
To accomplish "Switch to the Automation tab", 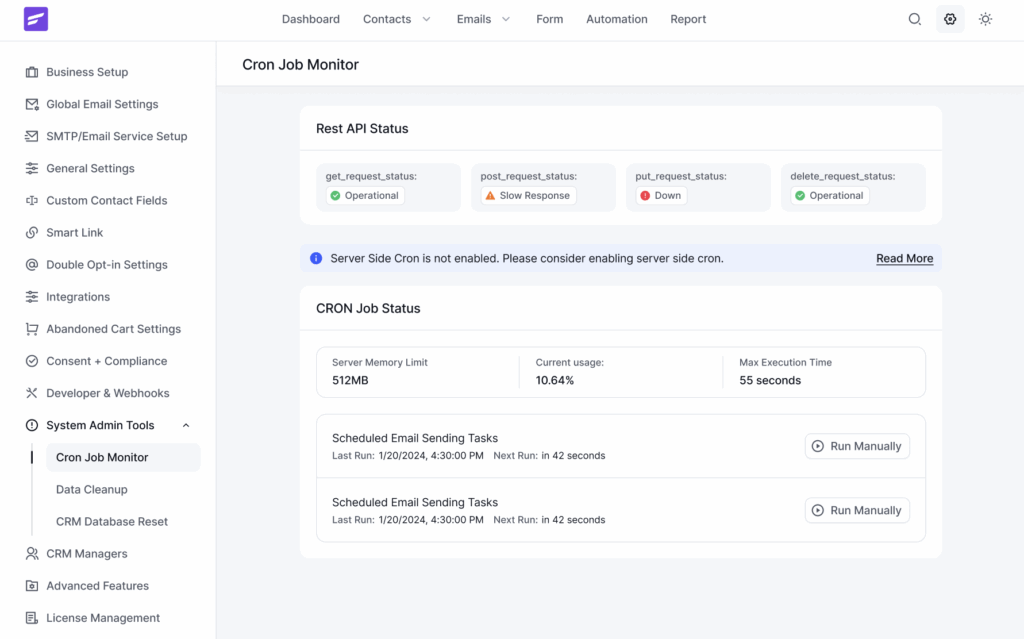I will click(616, 18).
